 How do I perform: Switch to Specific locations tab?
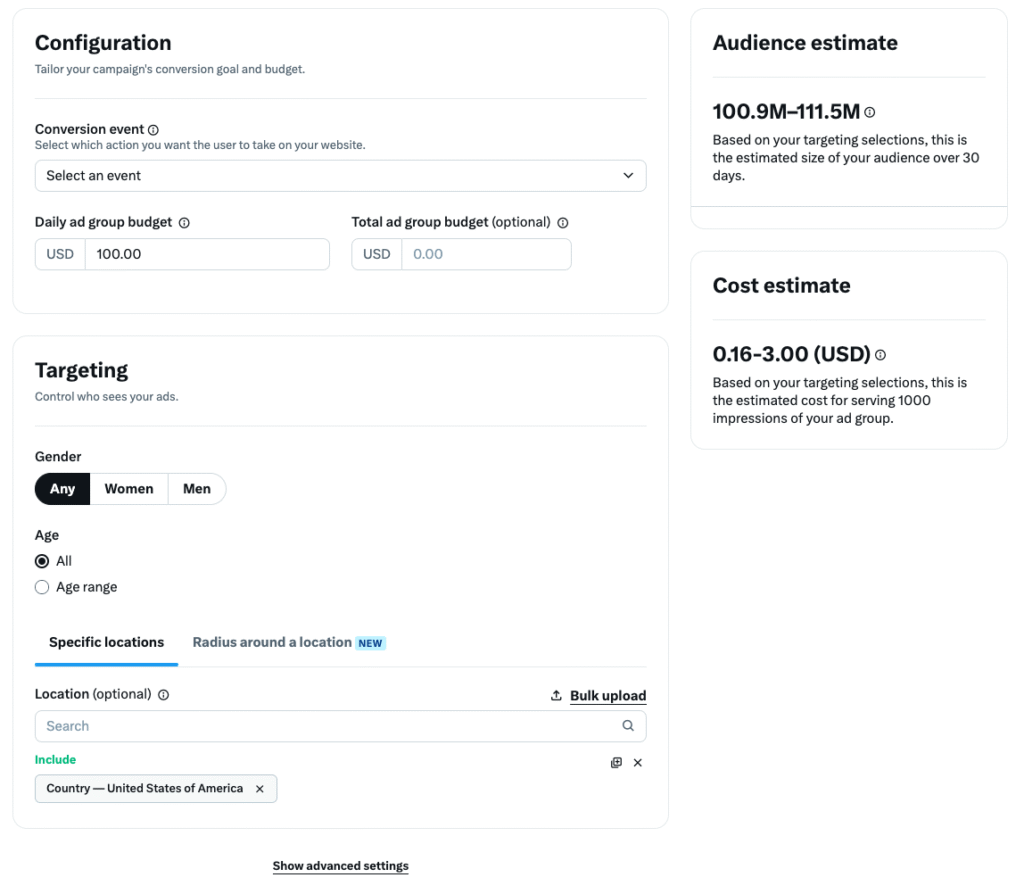106,643
